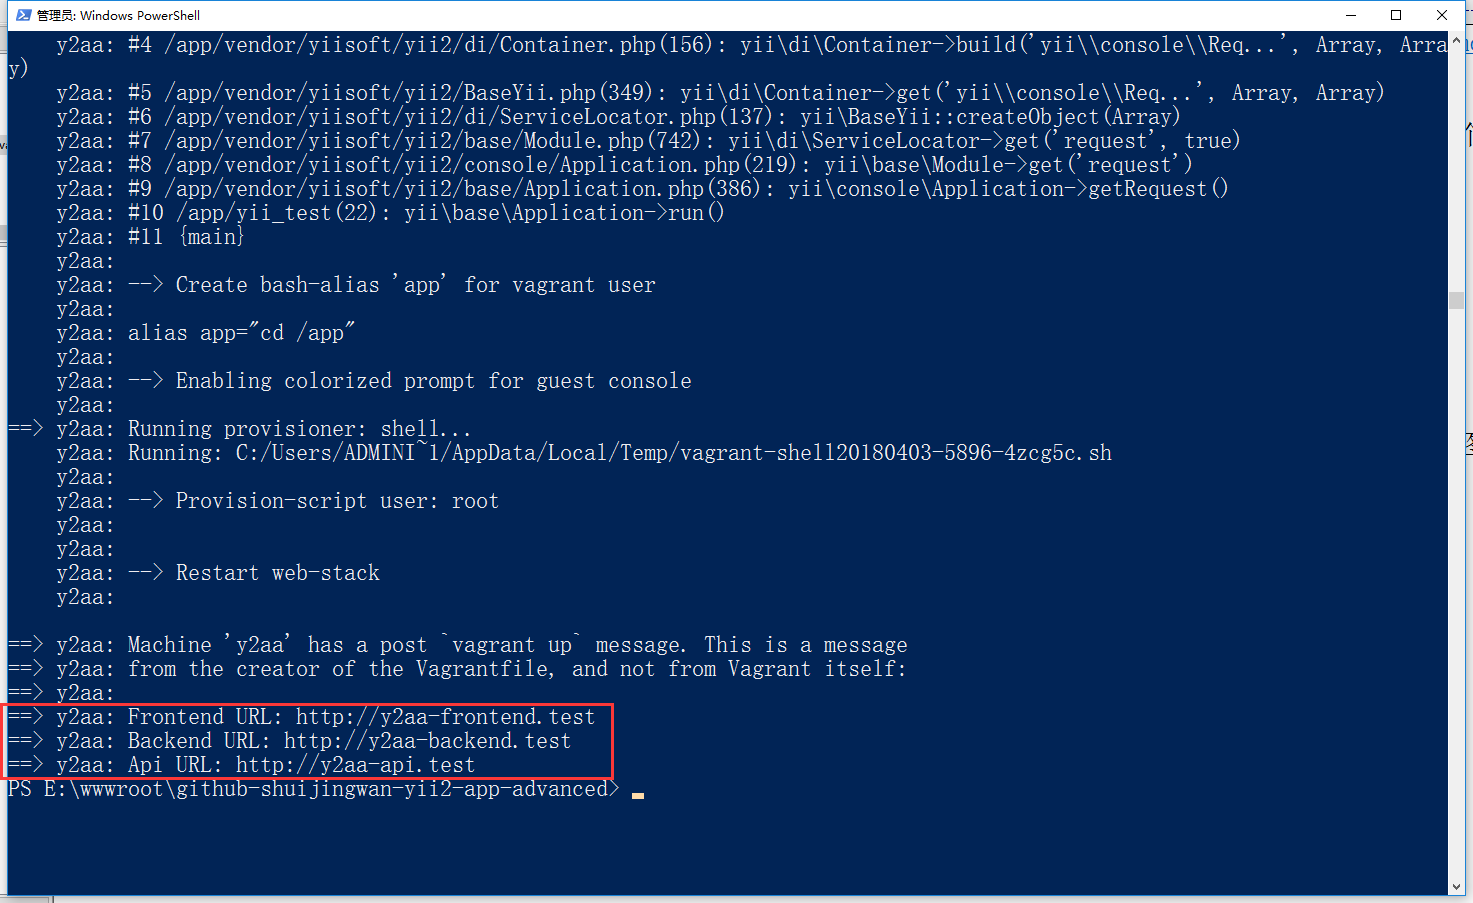Click the PowerShell icon in the title bar

coord(24,15)
